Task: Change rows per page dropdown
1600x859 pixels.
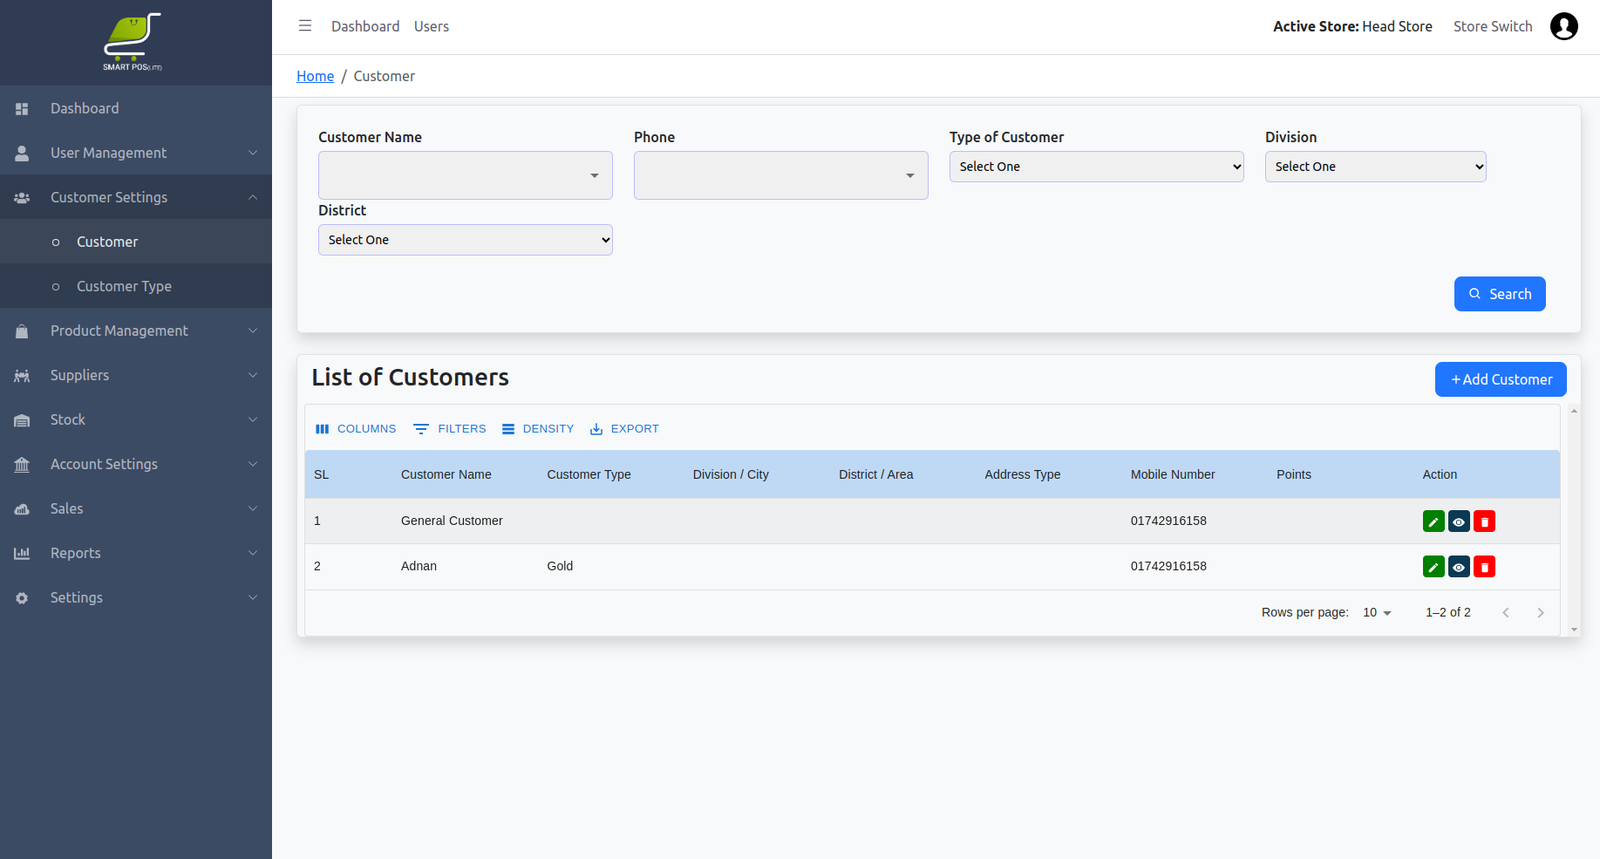Action: [1377, 613]
